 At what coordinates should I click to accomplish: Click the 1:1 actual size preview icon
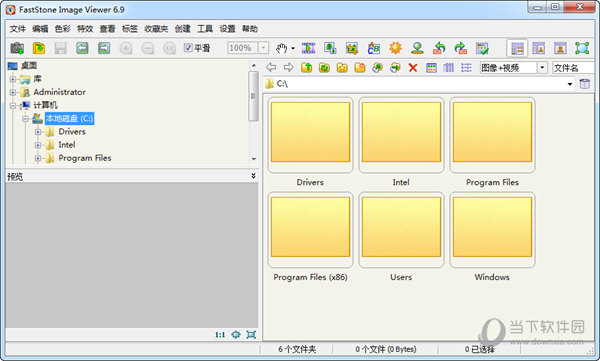point(220,335)
